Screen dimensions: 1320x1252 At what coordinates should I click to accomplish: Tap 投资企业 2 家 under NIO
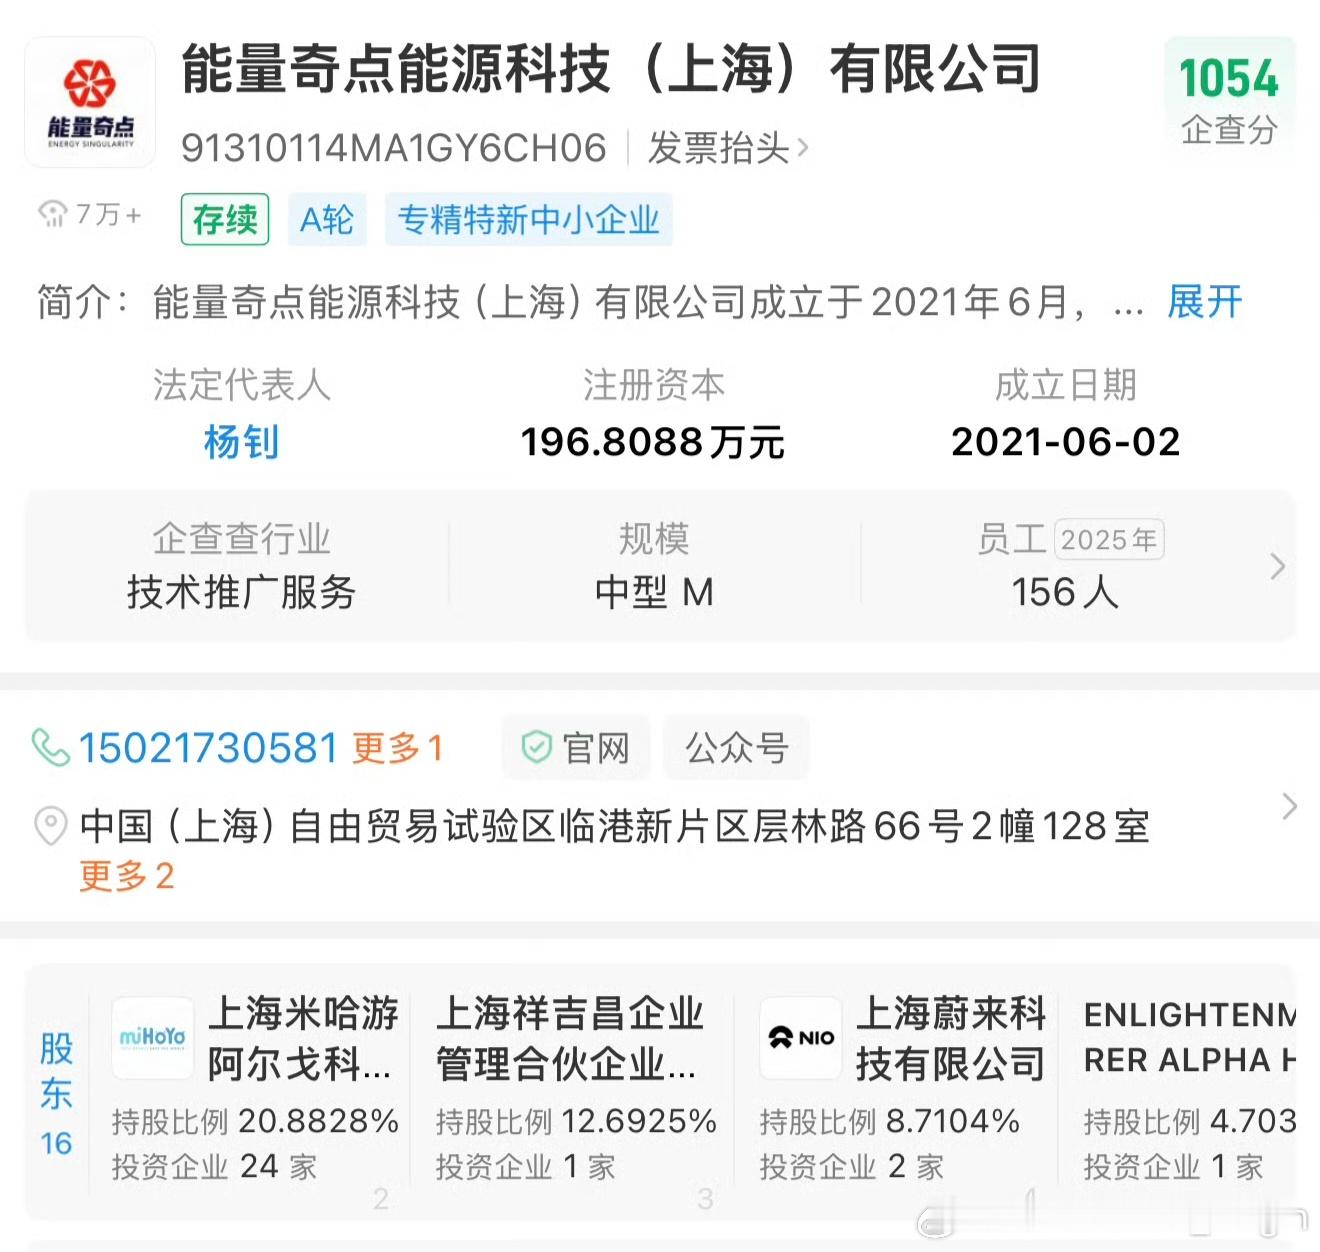coord(852,1166)
